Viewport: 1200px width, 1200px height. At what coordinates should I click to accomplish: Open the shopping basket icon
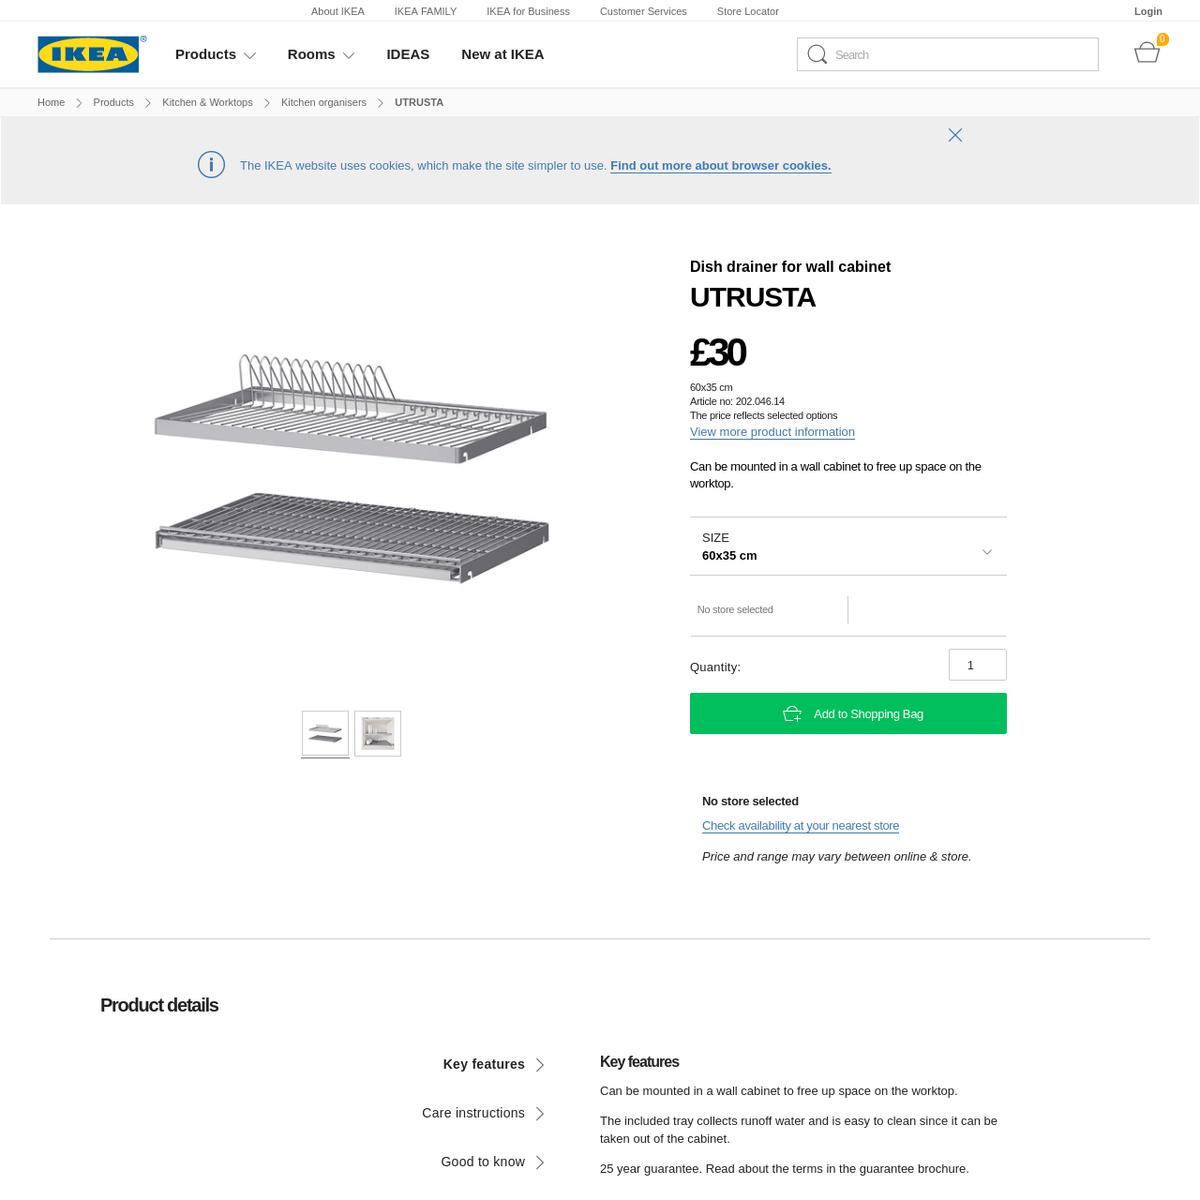click(1147, 53)
